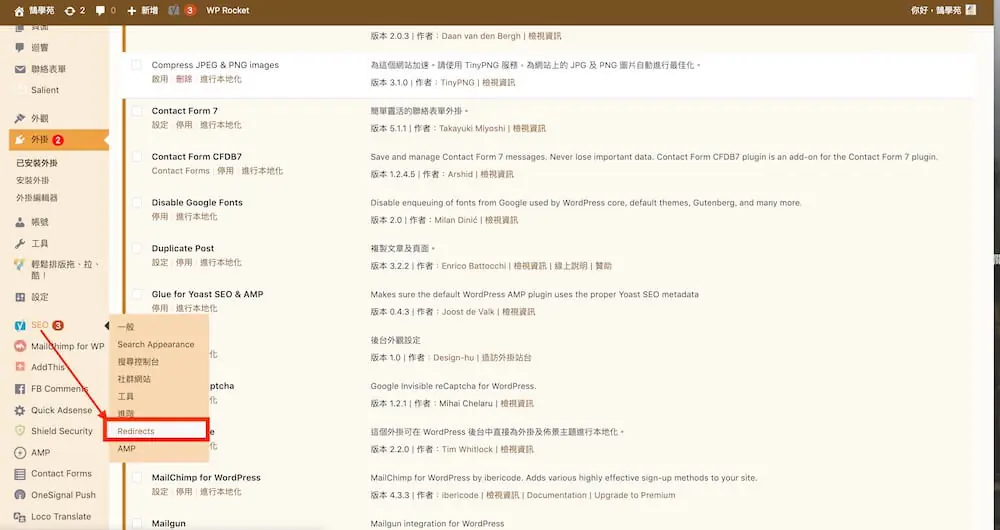
Task: Open the Loco Translate sidebar icon
Action: pyautogui.click(x=20, y=517)
